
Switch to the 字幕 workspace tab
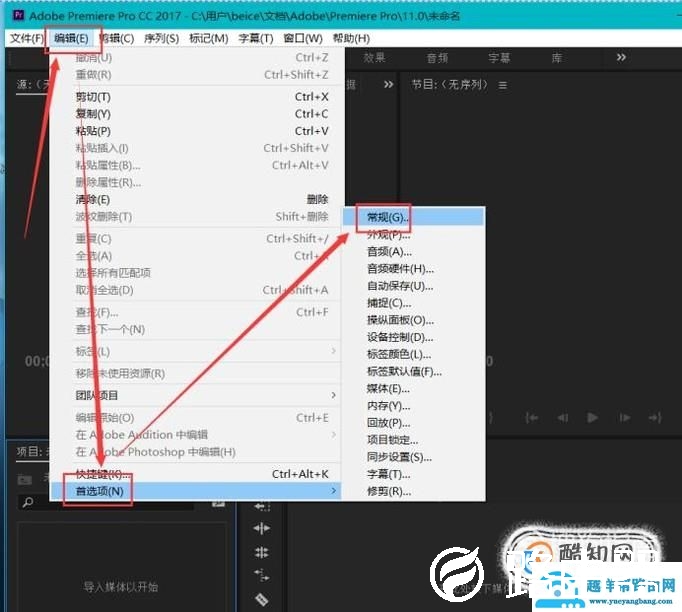pos(499,58)
